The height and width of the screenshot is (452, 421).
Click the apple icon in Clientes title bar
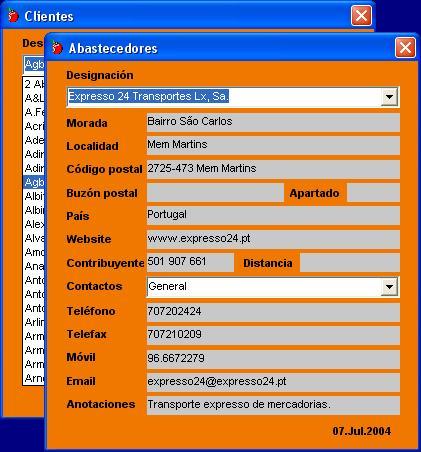click(x=13, y=16)
